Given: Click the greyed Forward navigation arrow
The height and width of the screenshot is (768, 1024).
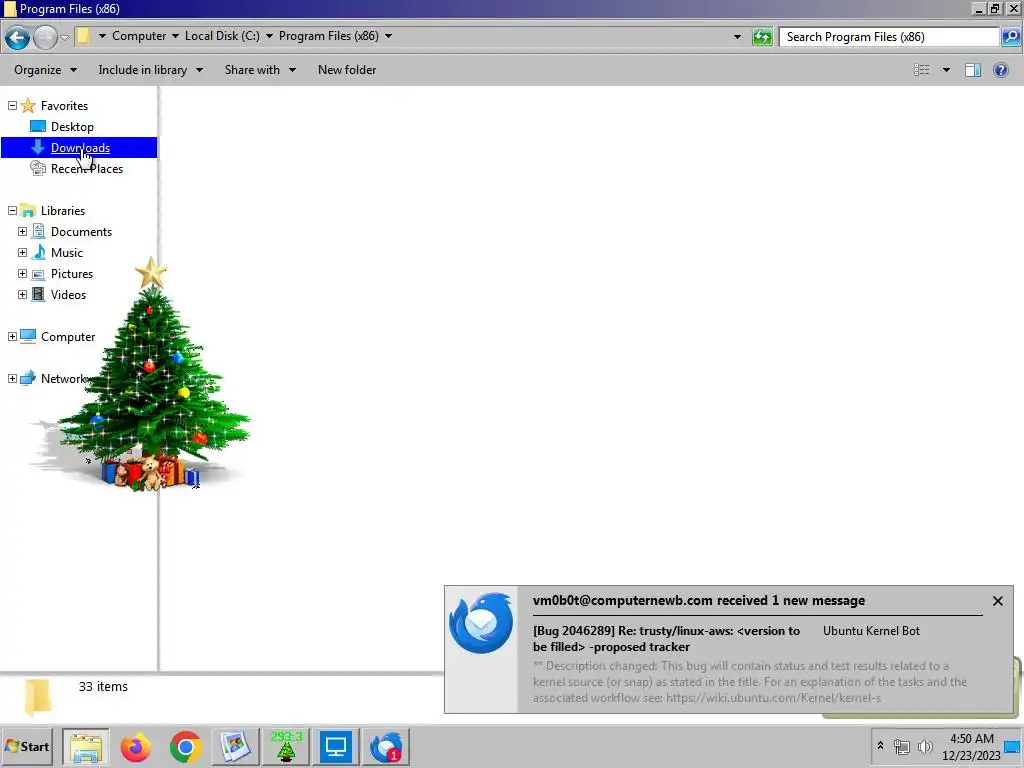Looking at the screenshot, I should point(44,37).
